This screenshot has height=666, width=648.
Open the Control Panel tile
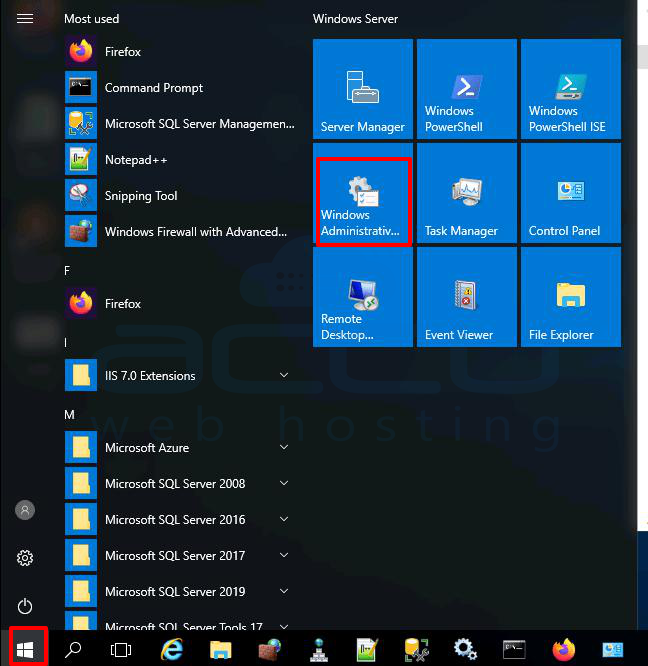[571, 193]
